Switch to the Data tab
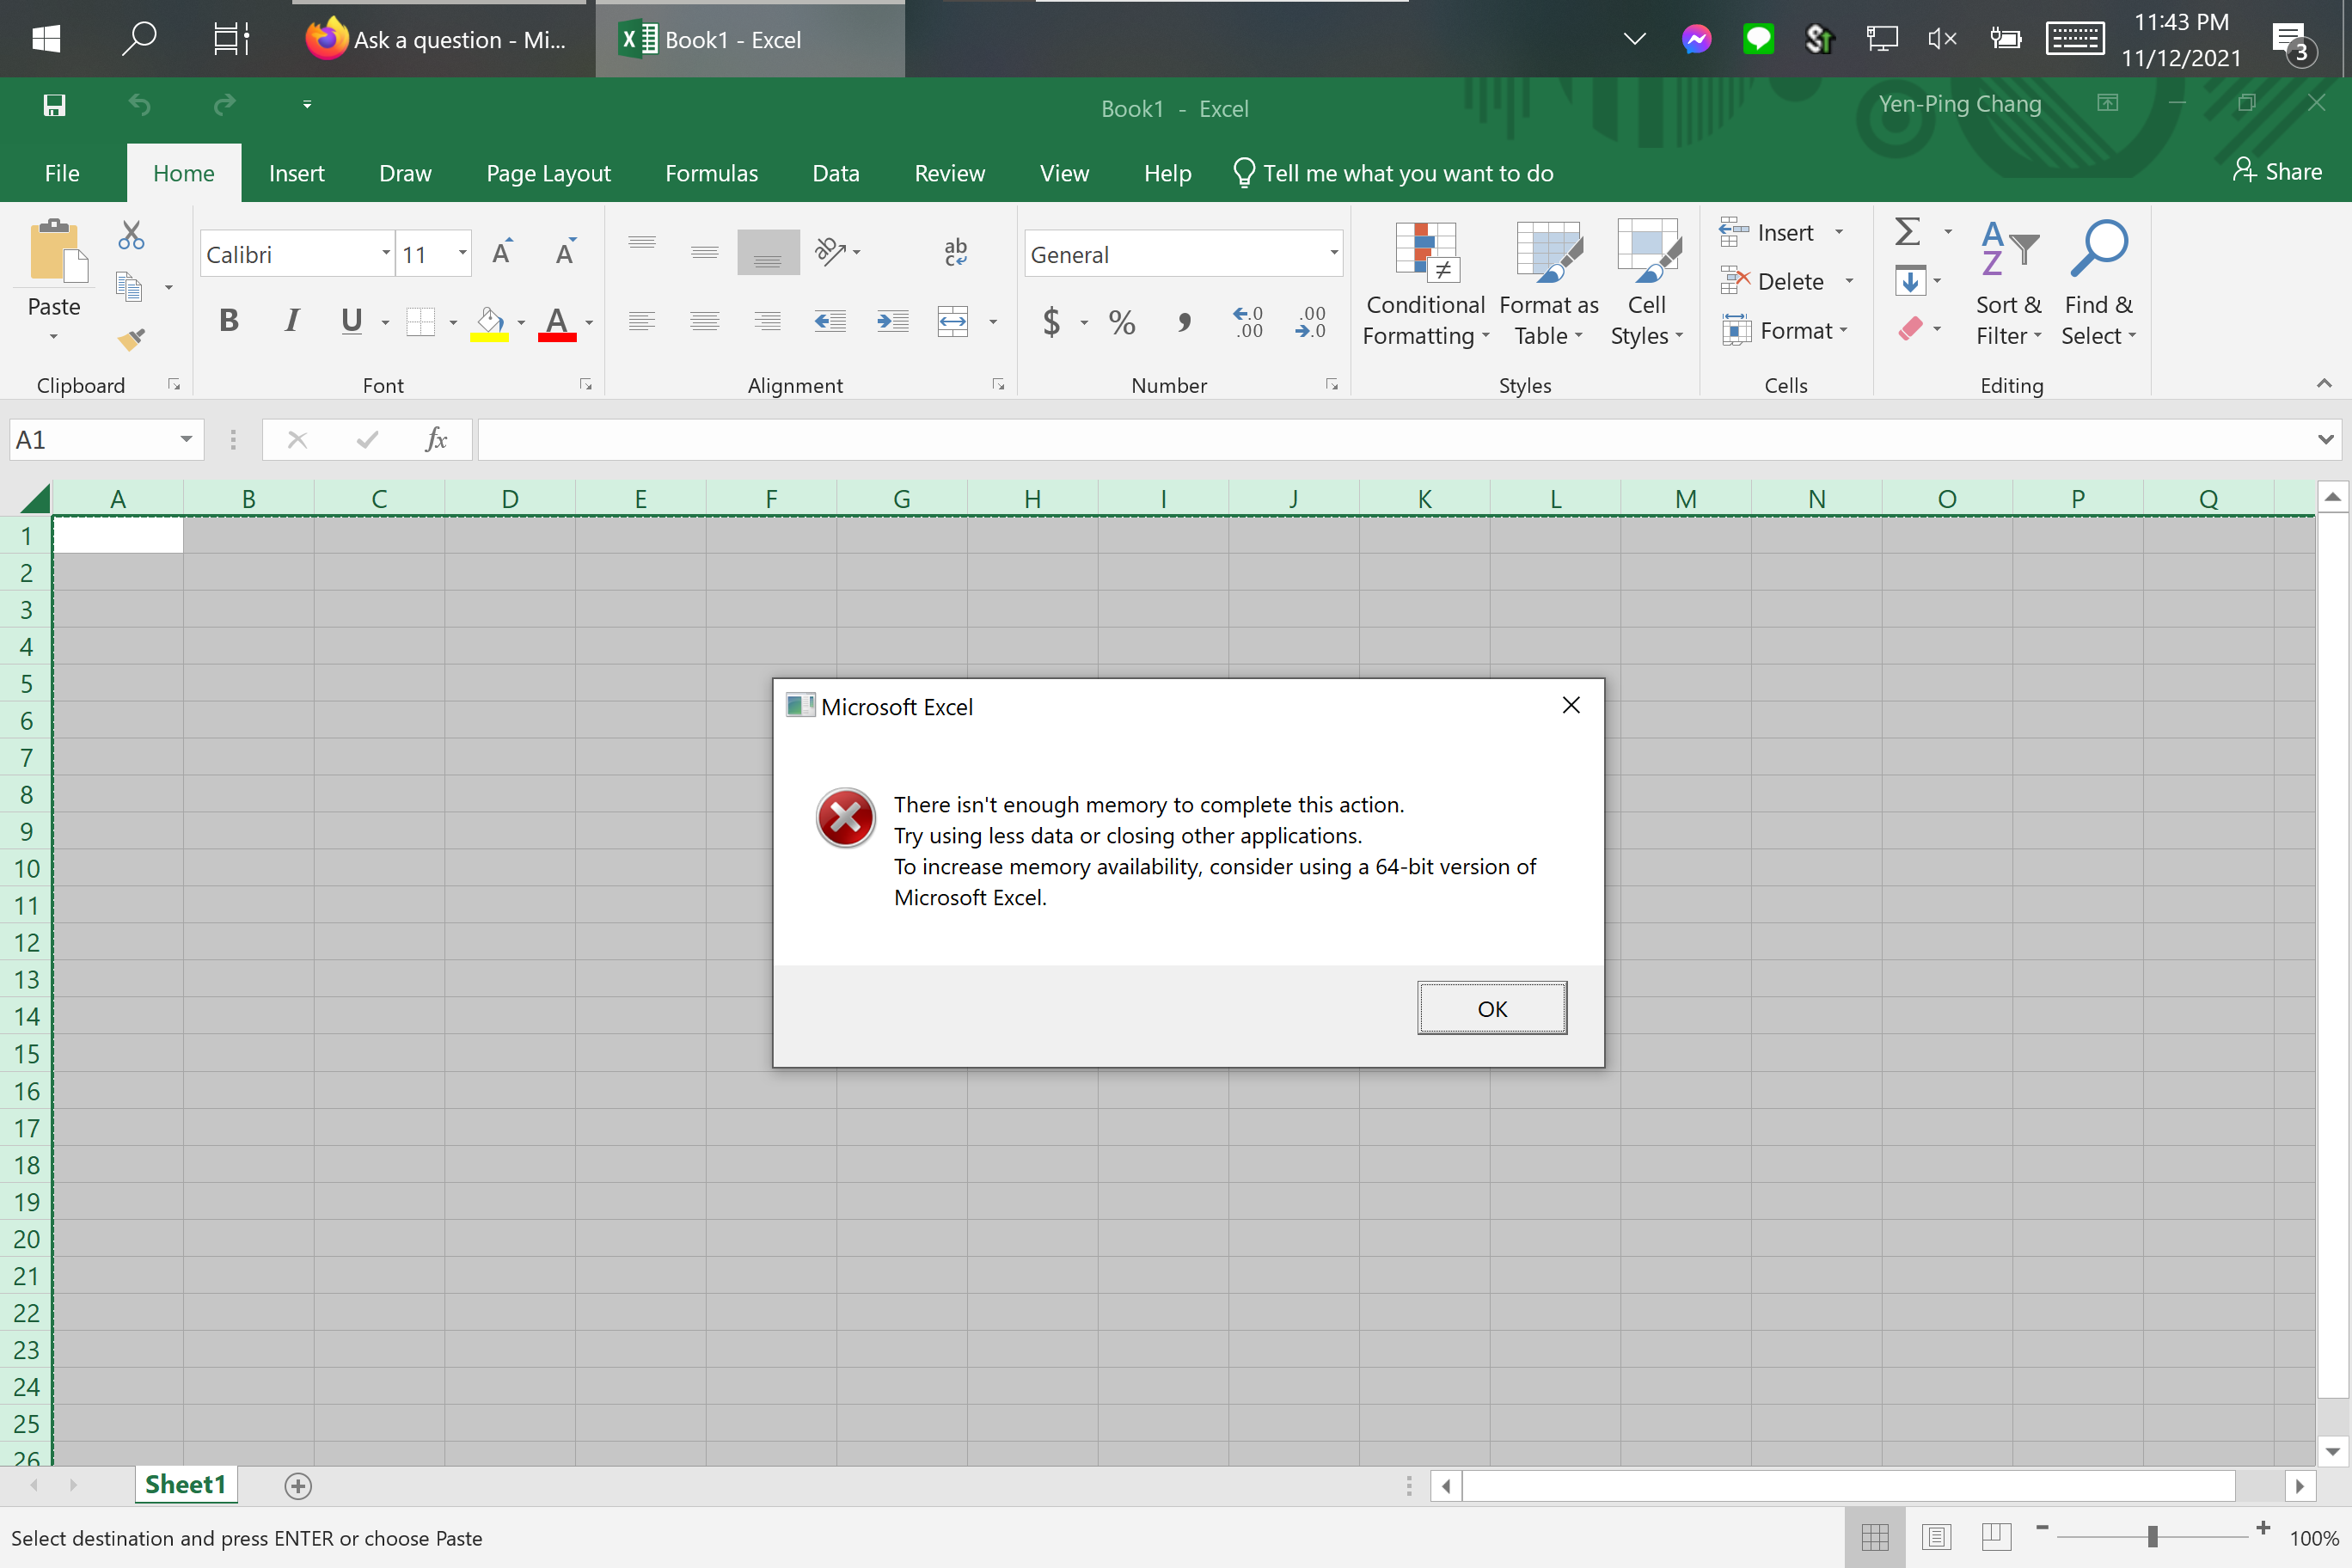2352x1568 pixels. point(836,173)
